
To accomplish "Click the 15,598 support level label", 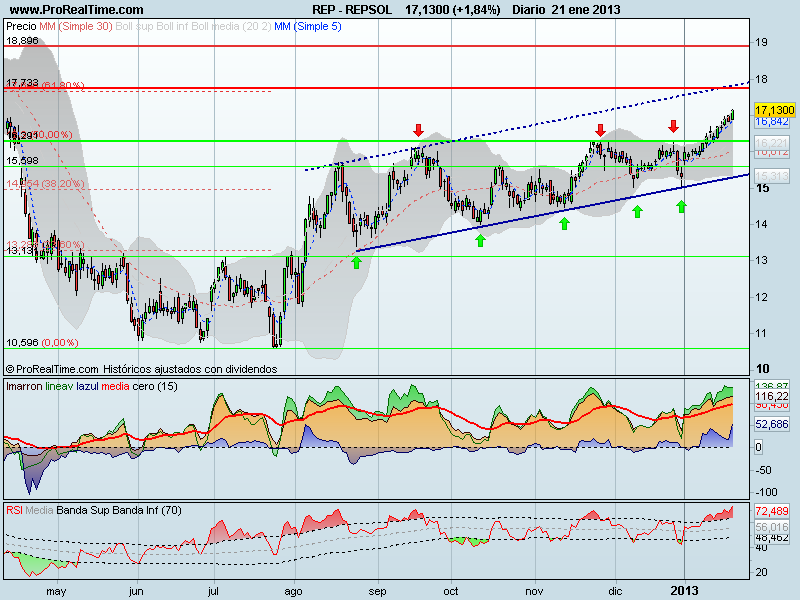I will [22, 160].
